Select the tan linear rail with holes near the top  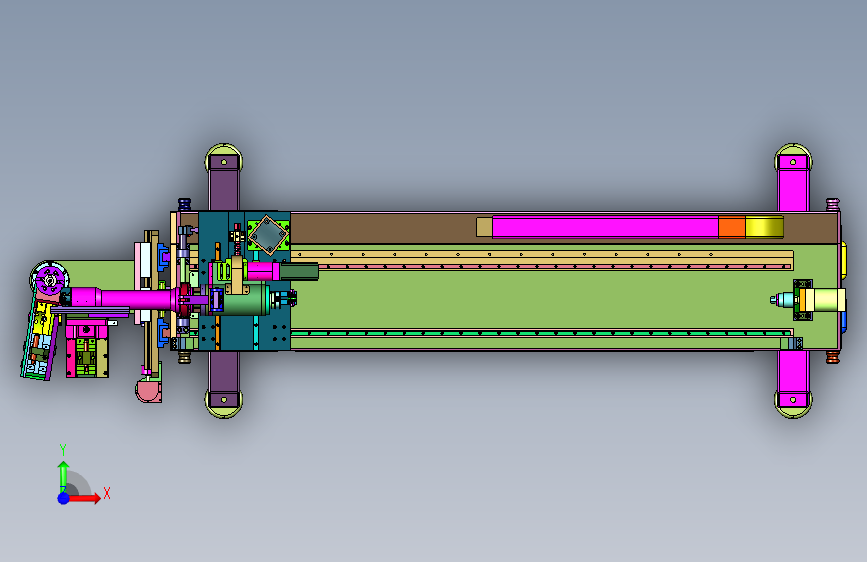point(542,256)
